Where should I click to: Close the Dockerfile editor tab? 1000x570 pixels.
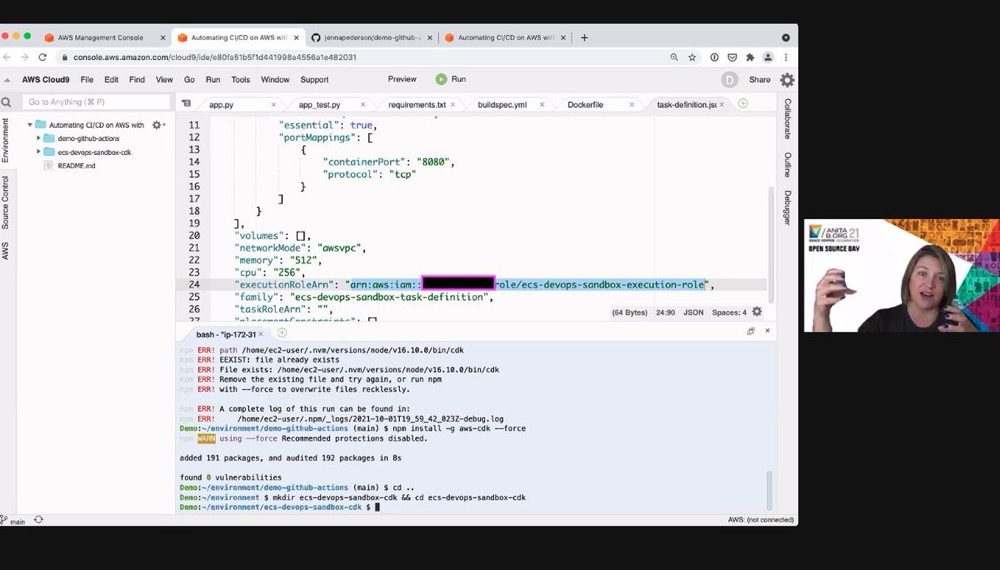click(632, 105)
